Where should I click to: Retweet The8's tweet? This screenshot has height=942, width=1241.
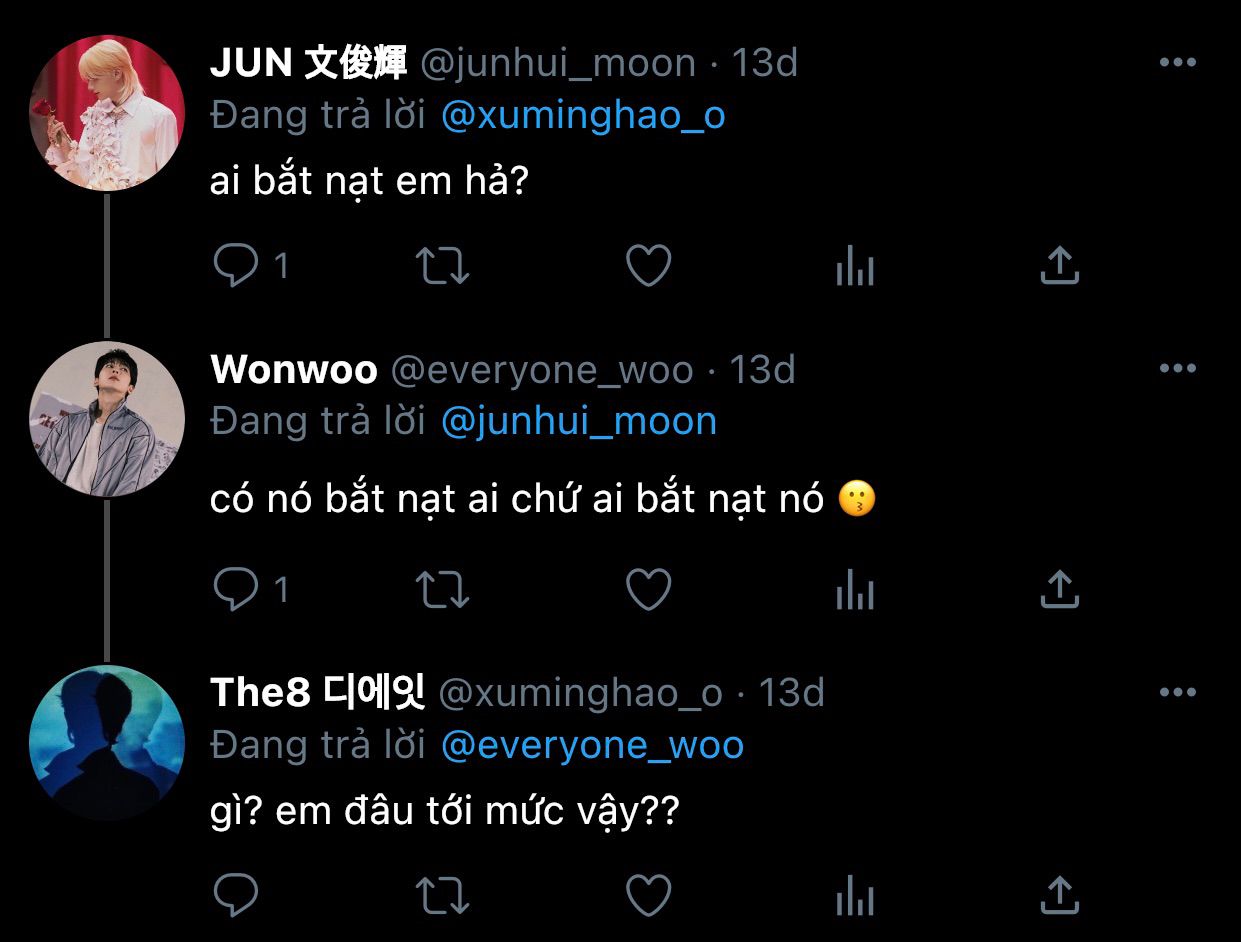click(x=442, y=894)
